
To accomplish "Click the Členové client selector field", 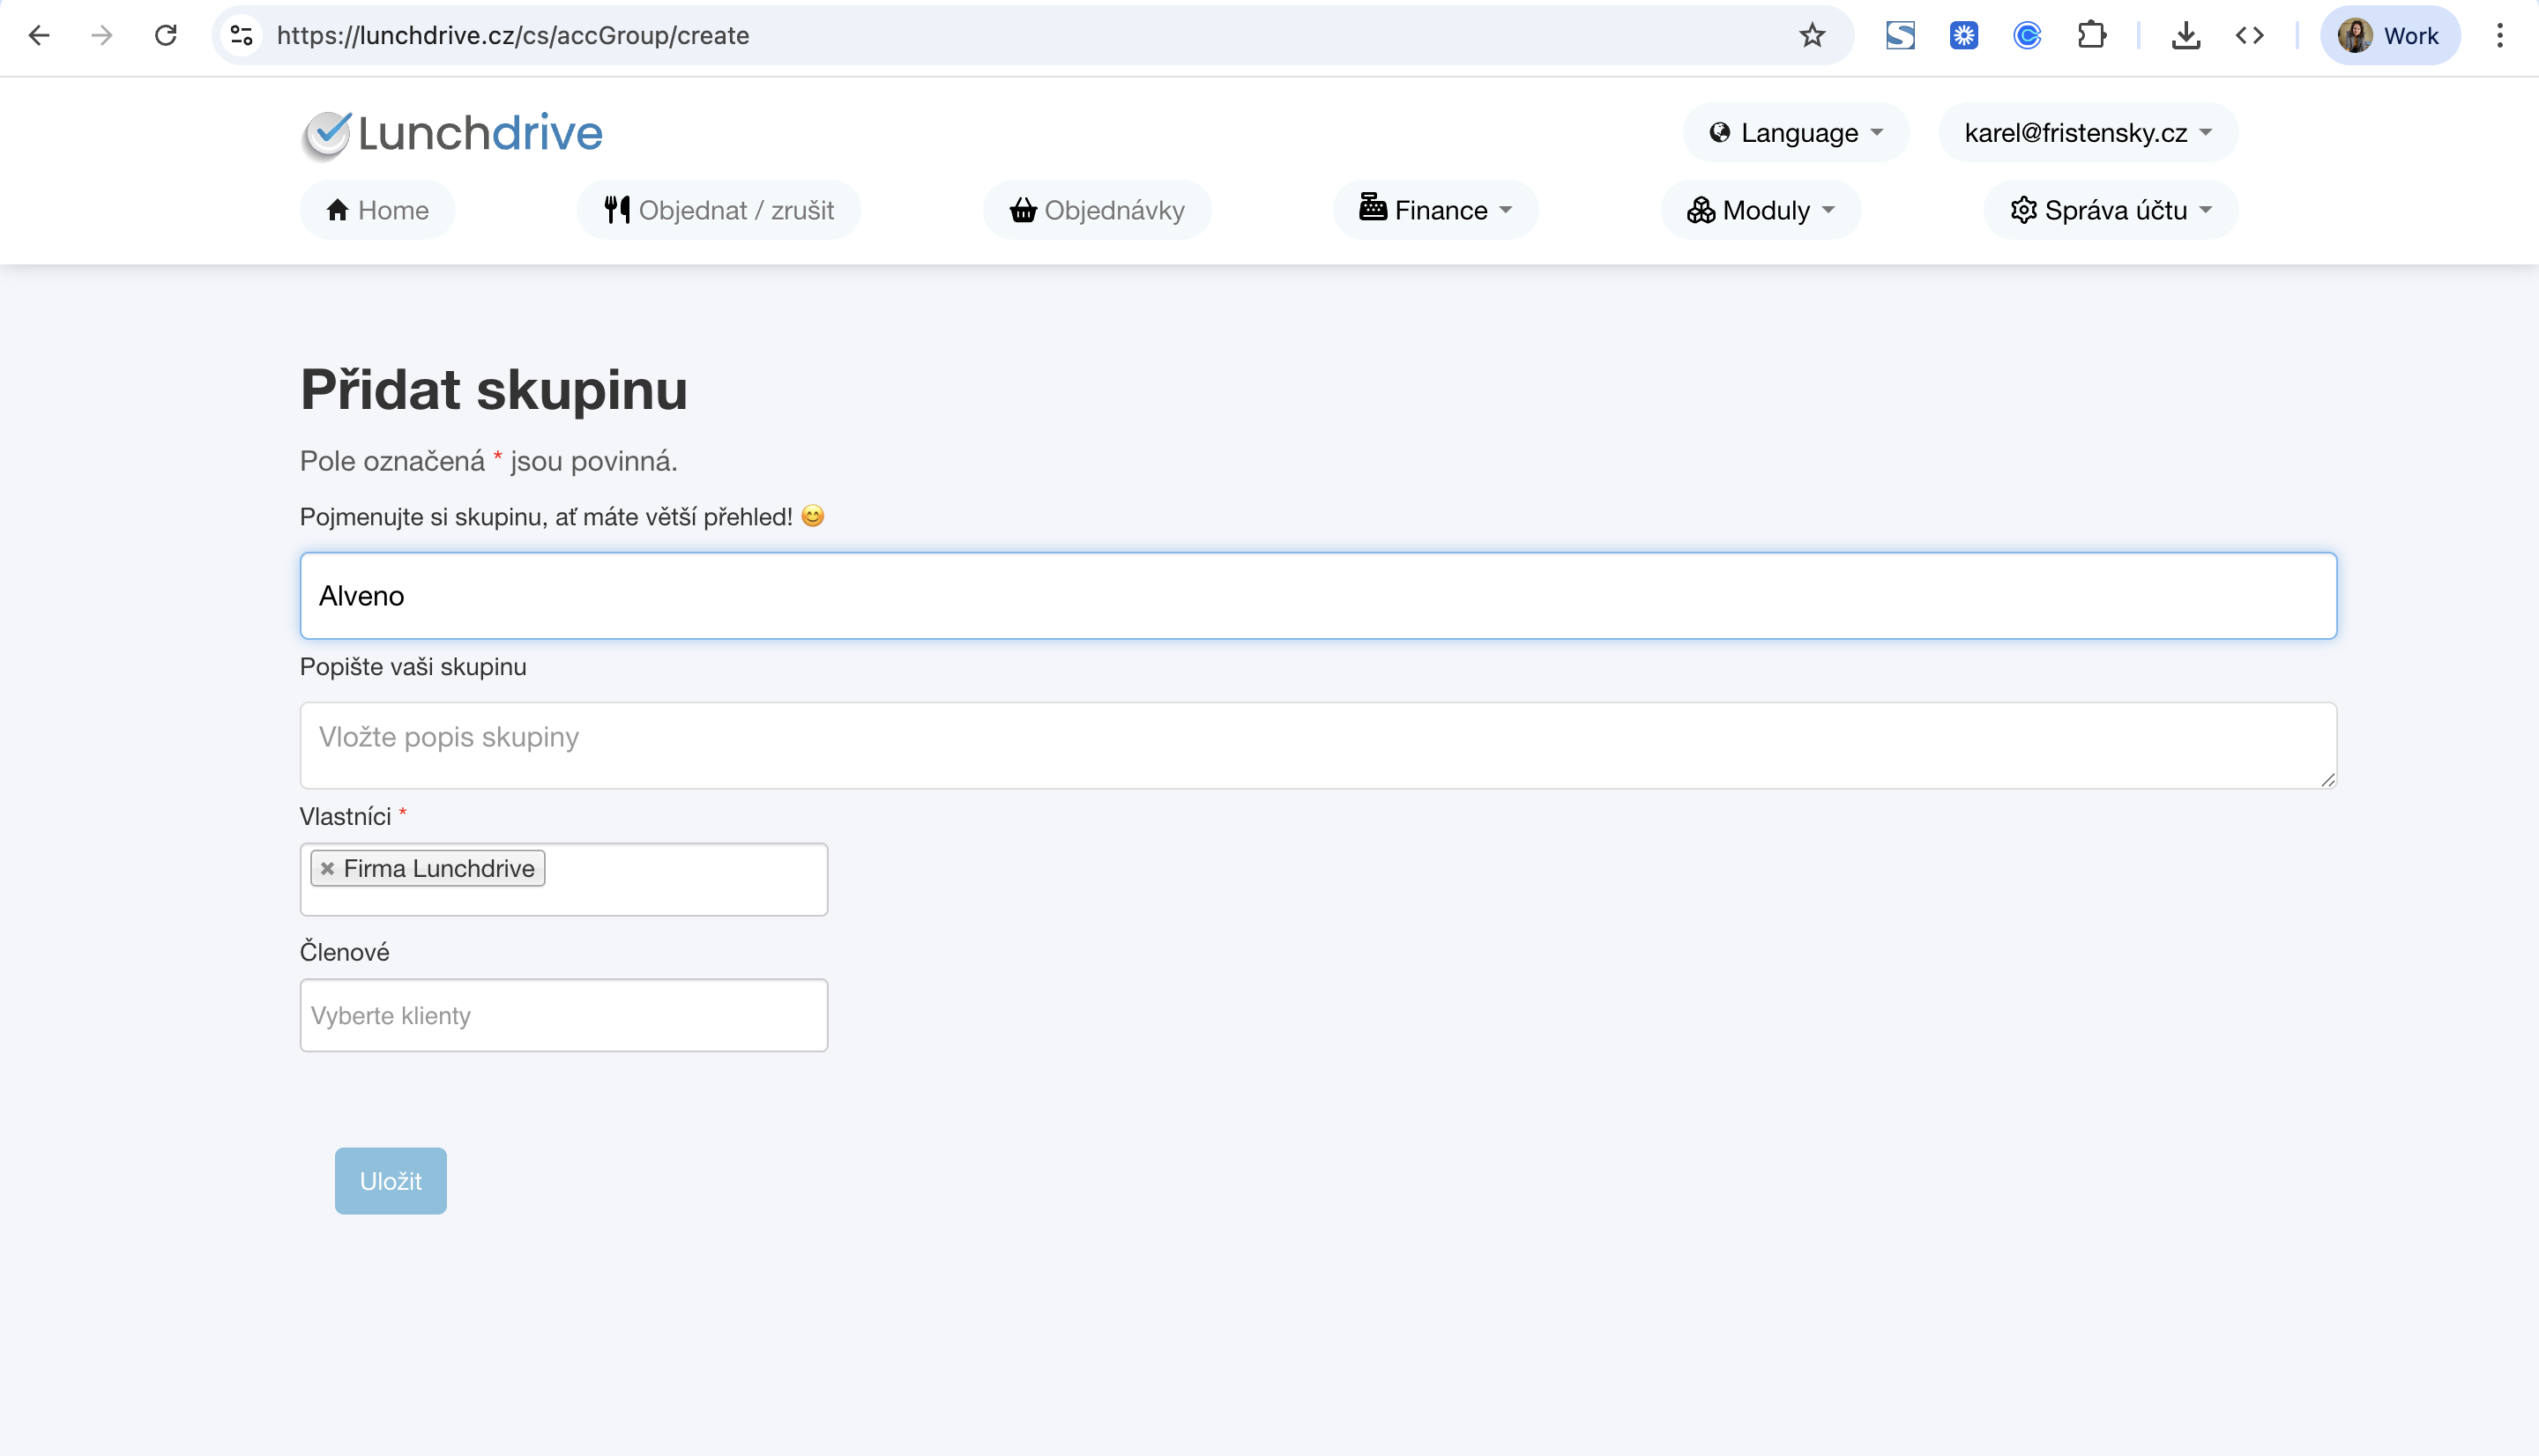I will (x=563, y=1015).
